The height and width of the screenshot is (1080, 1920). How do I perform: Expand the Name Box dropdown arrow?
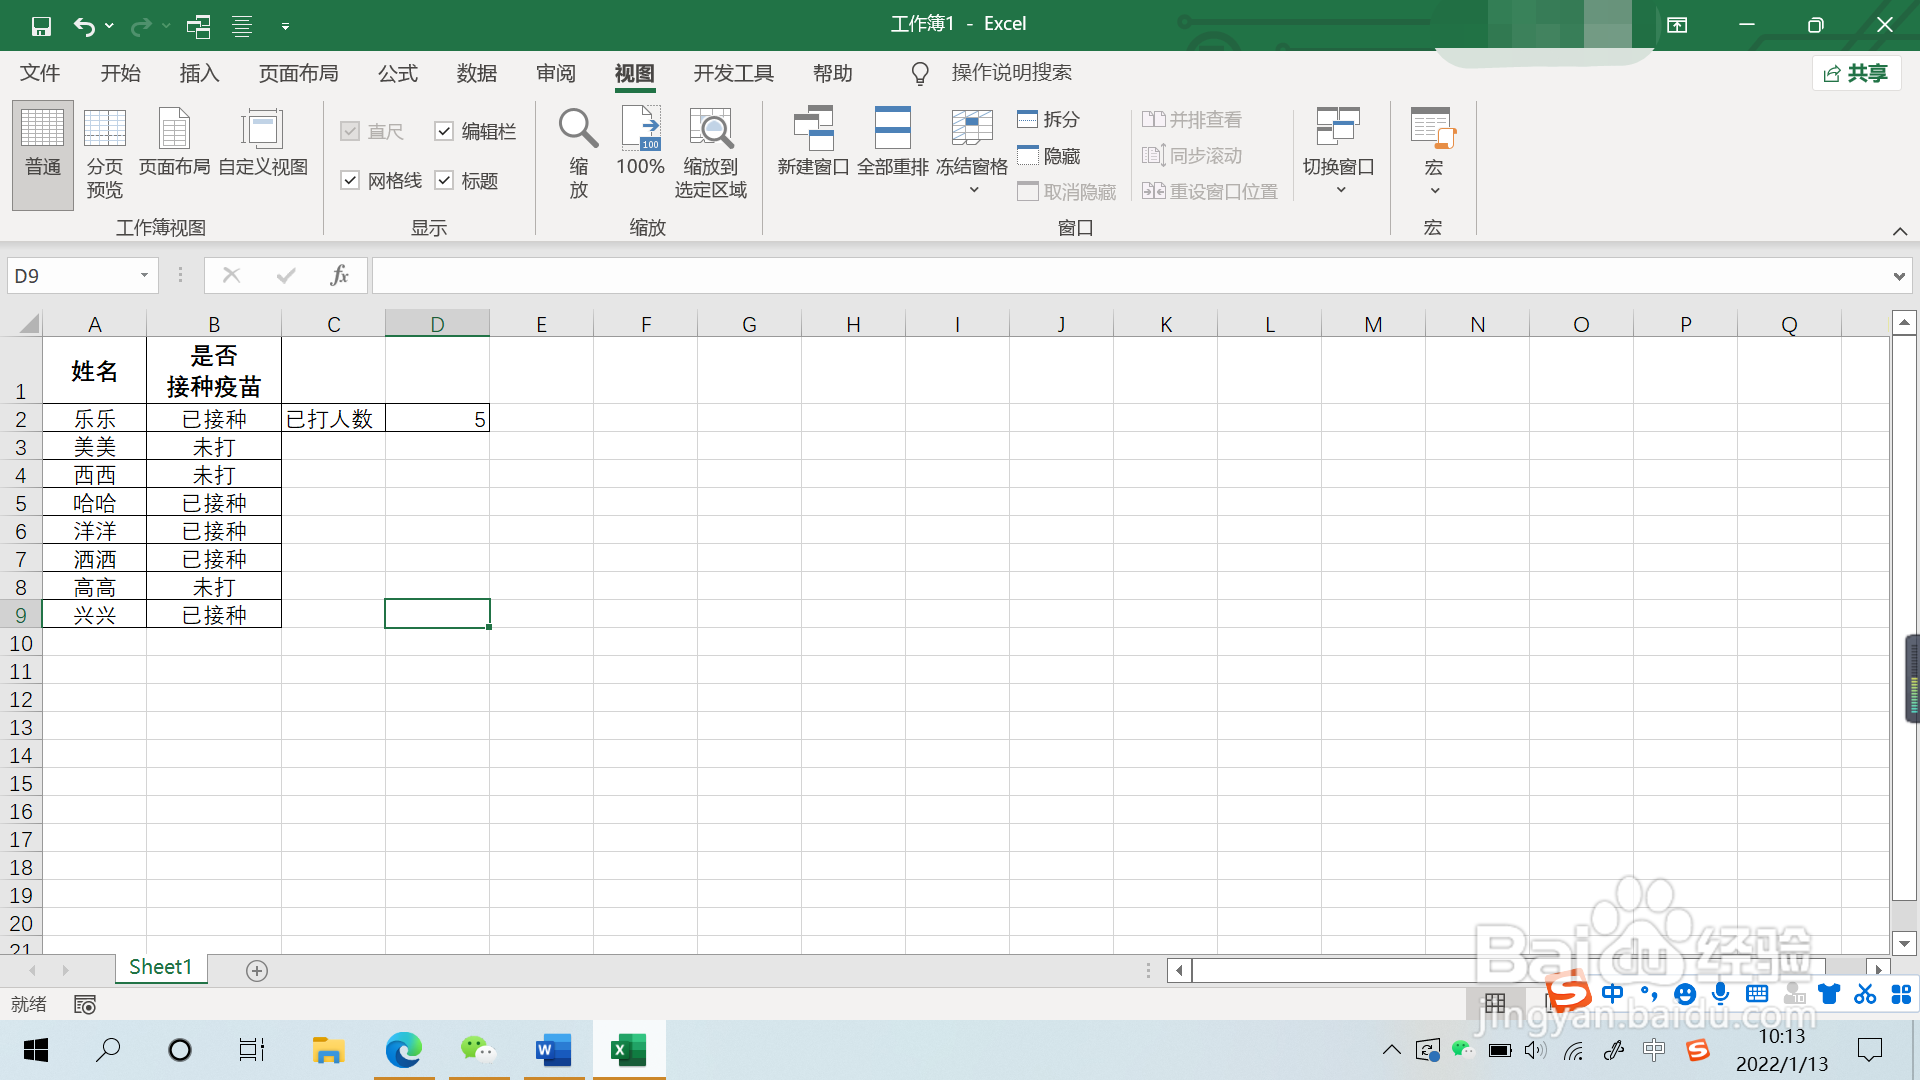[144, 275]
